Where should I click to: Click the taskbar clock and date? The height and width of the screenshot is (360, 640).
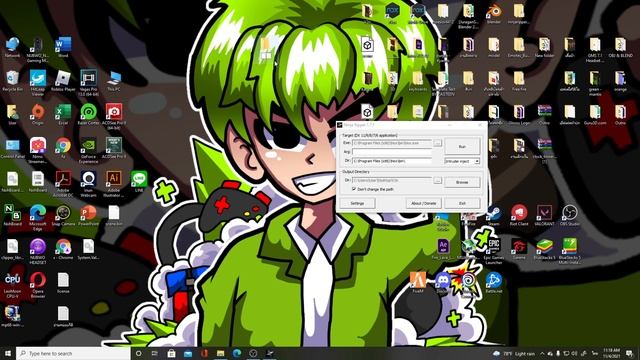[611, 353]
